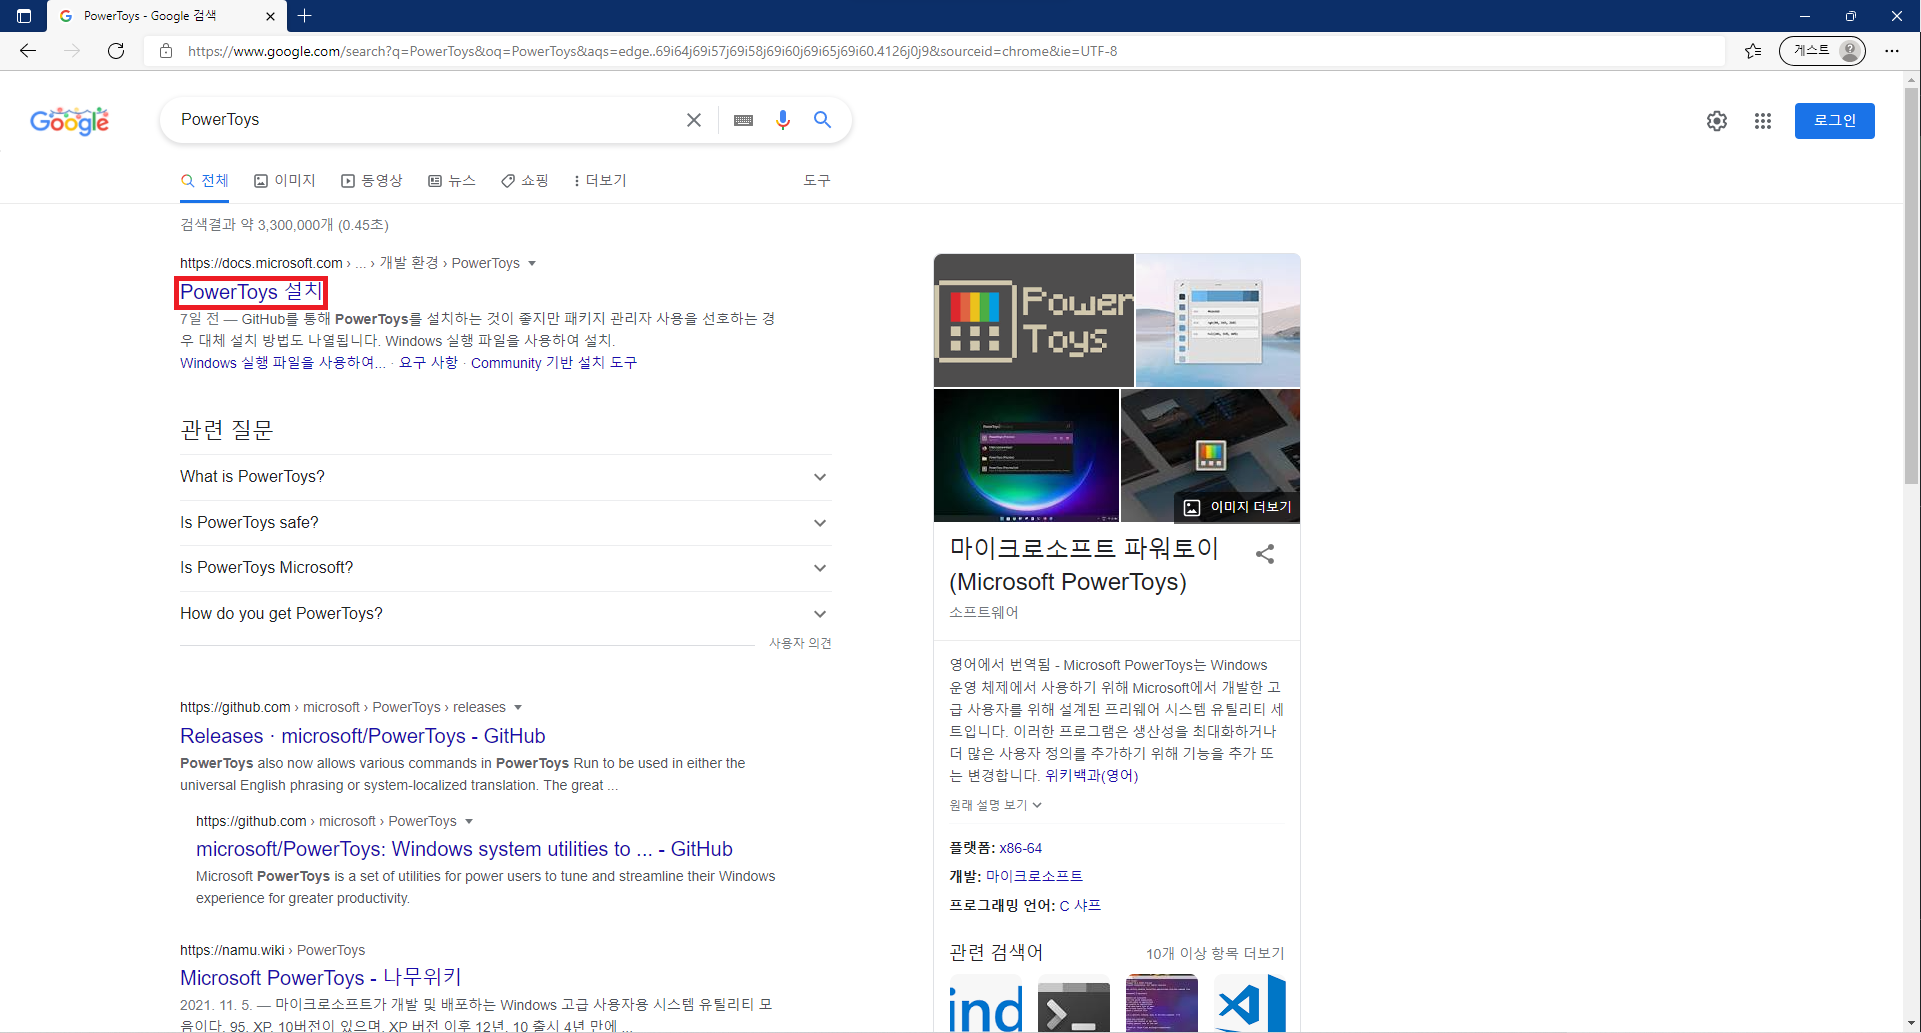Screen dimensions: 1921x1033
Task: Click the 로그인 sign-in button
Action: click(1835, 121)
